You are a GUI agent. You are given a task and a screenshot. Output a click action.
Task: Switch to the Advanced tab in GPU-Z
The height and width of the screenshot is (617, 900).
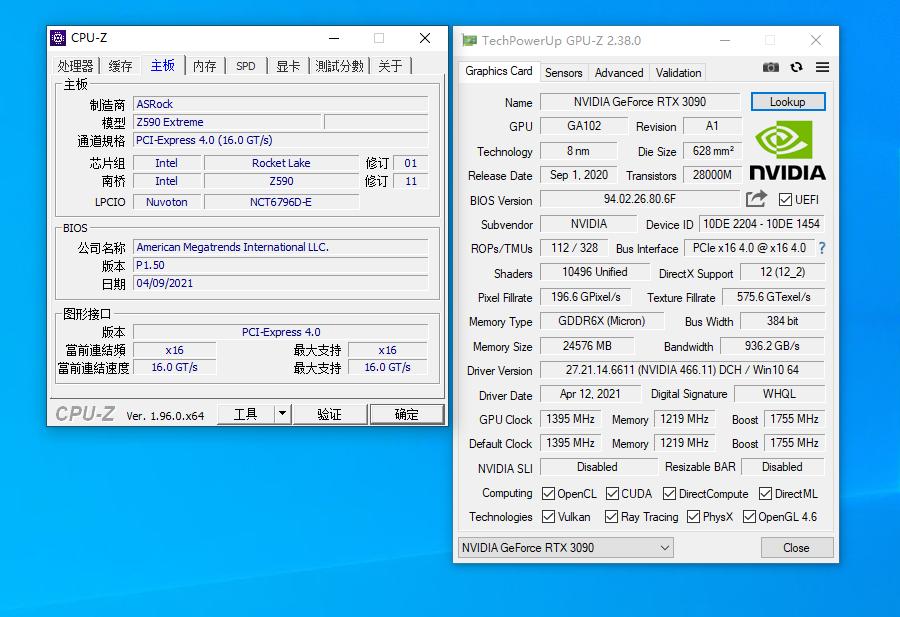coord(619,73)
